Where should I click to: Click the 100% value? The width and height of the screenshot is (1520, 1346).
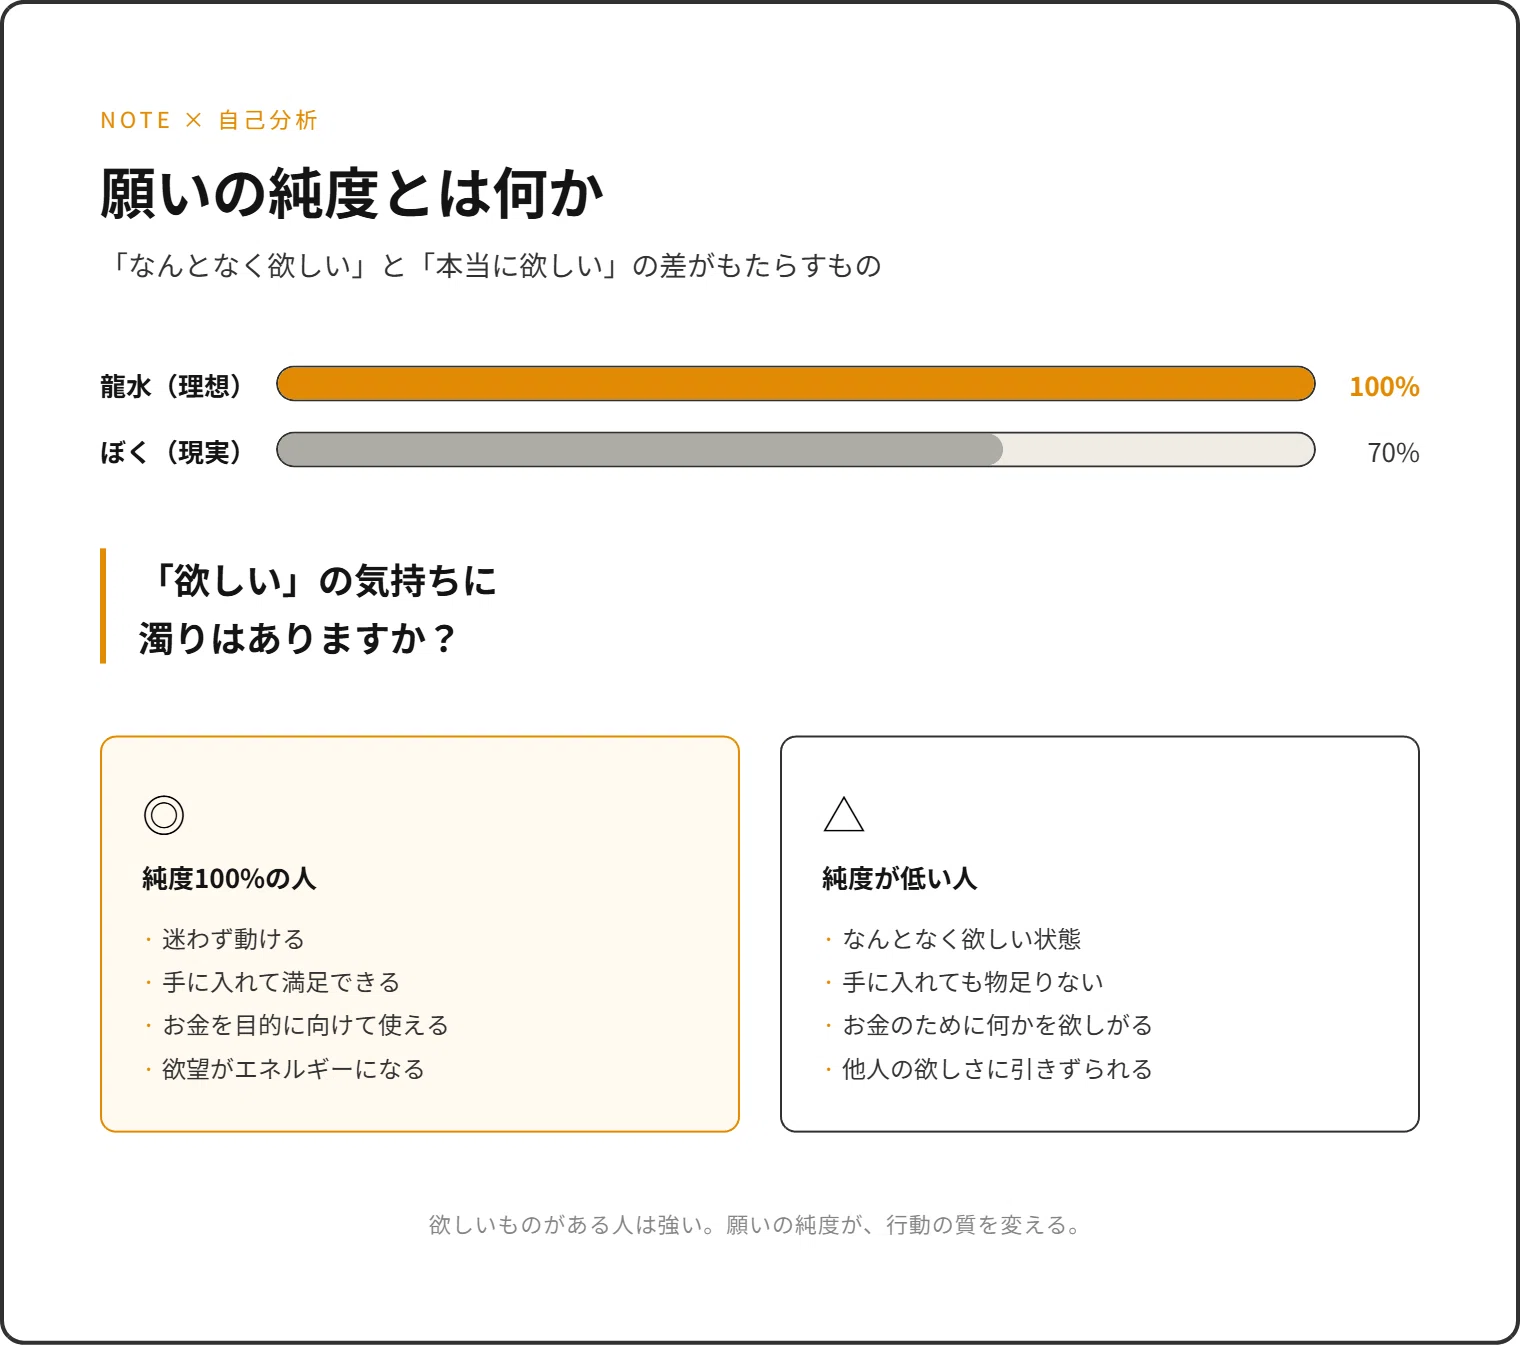[x=1384, y=386]
